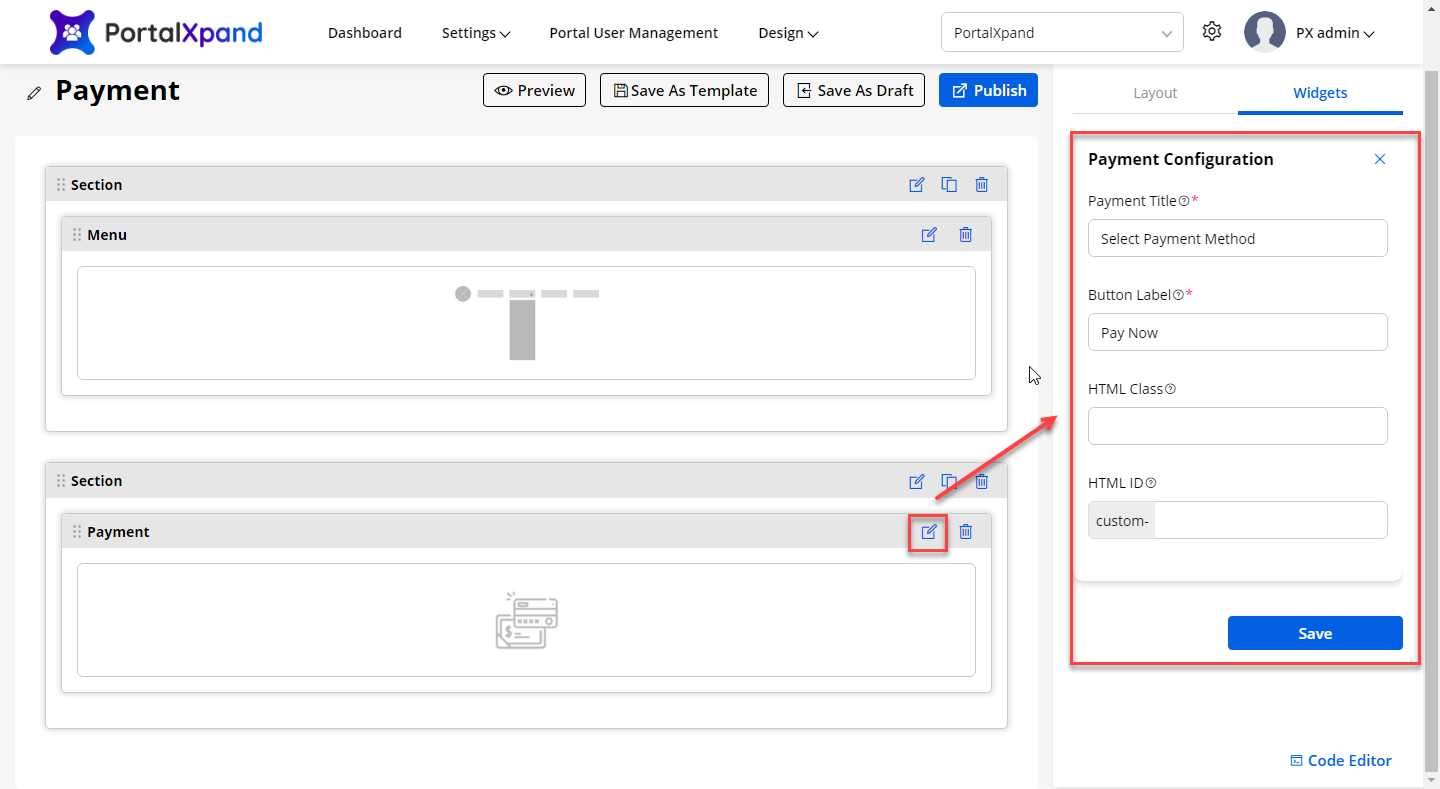Click the edit icon on Payment widget
This screenshot has height=789, width=1440.
point(929,532)
